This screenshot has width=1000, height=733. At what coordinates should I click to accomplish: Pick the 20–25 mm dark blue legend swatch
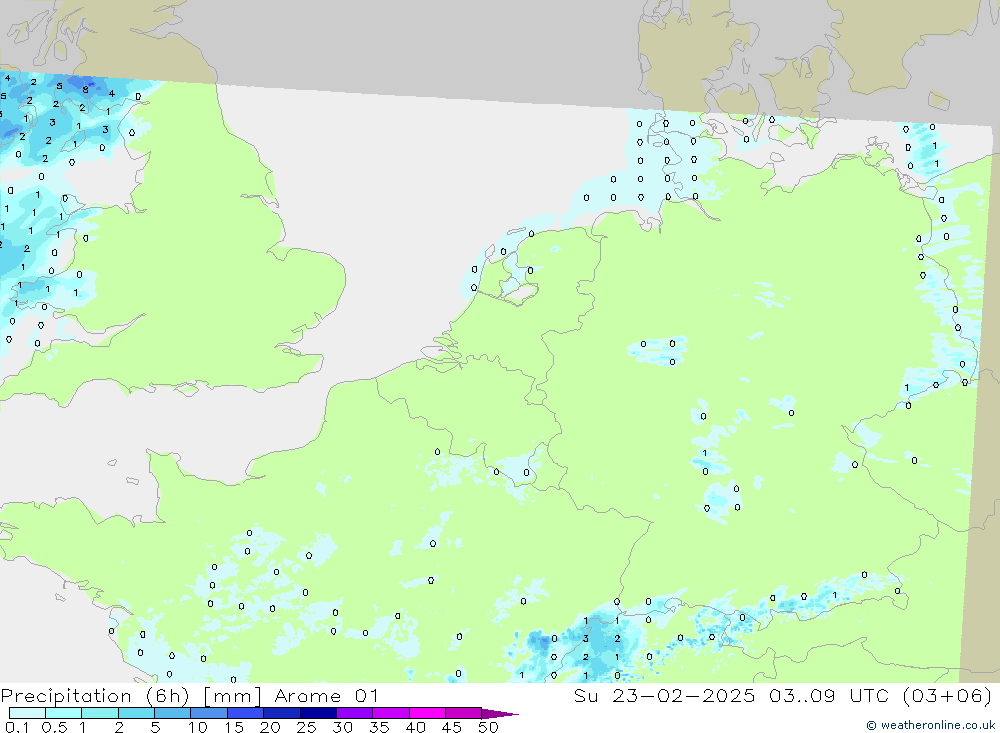pyautogui.click(x=282, y=713)
